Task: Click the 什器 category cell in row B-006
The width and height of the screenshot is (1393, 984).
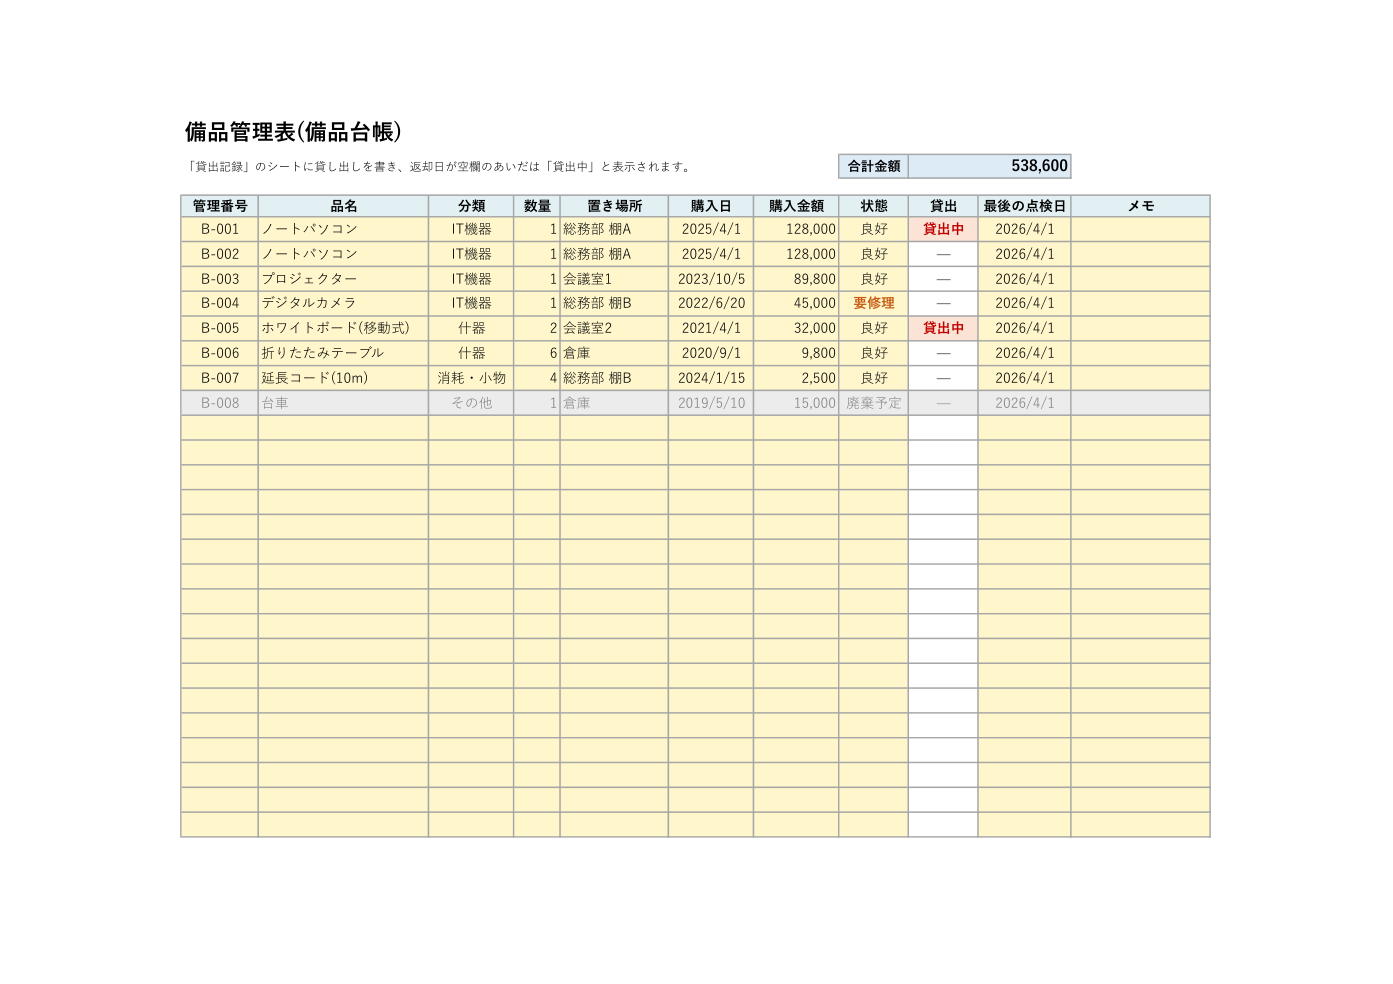Action: (x=471, y=353)
